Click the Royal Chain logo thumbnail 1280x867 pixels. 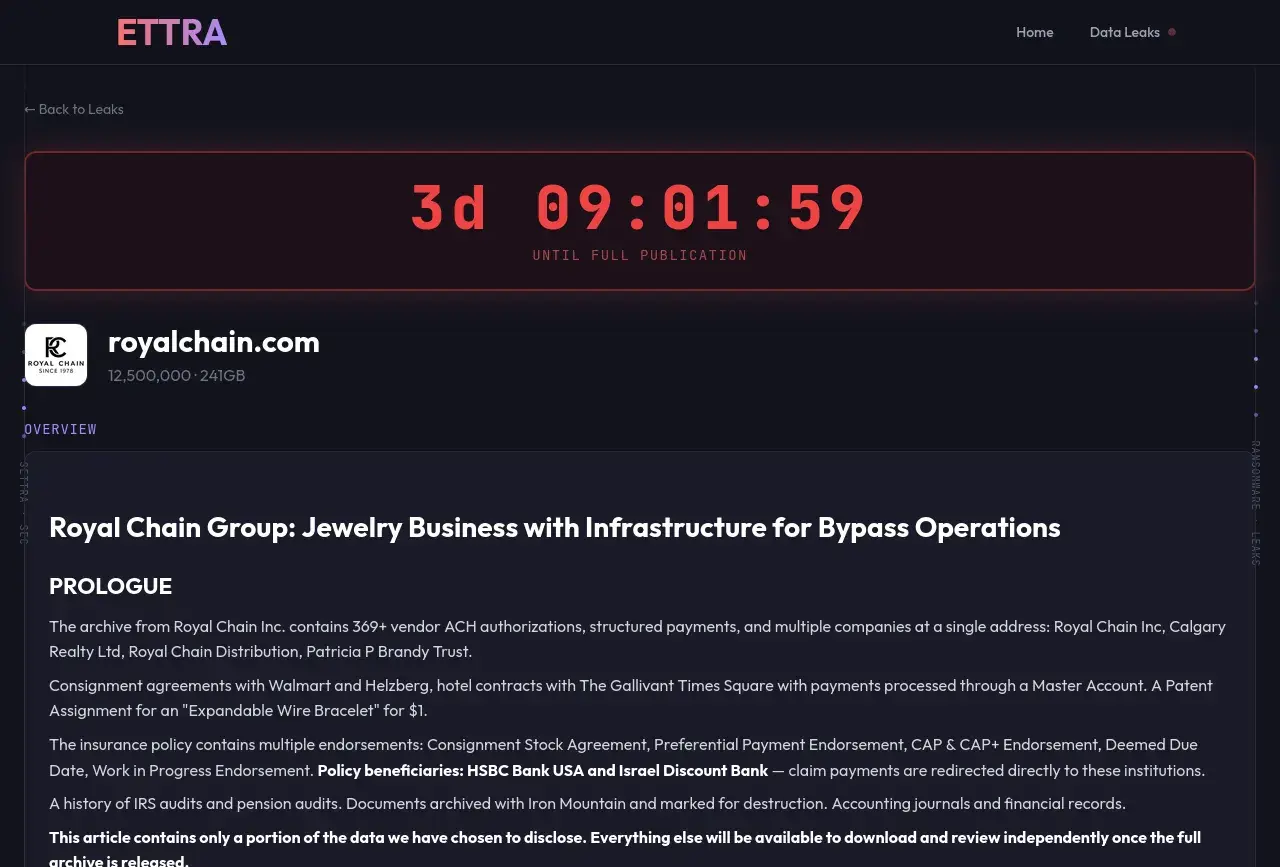pyautogui.click(x=56, y=355)
